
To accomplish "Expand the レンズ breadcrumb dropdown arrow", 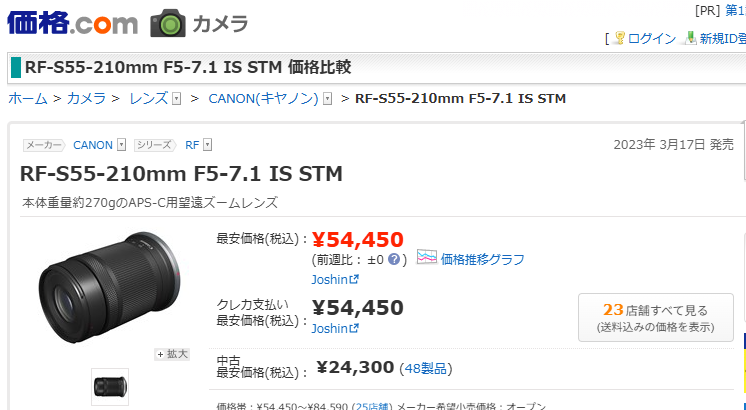I will [x=177, y=99].
